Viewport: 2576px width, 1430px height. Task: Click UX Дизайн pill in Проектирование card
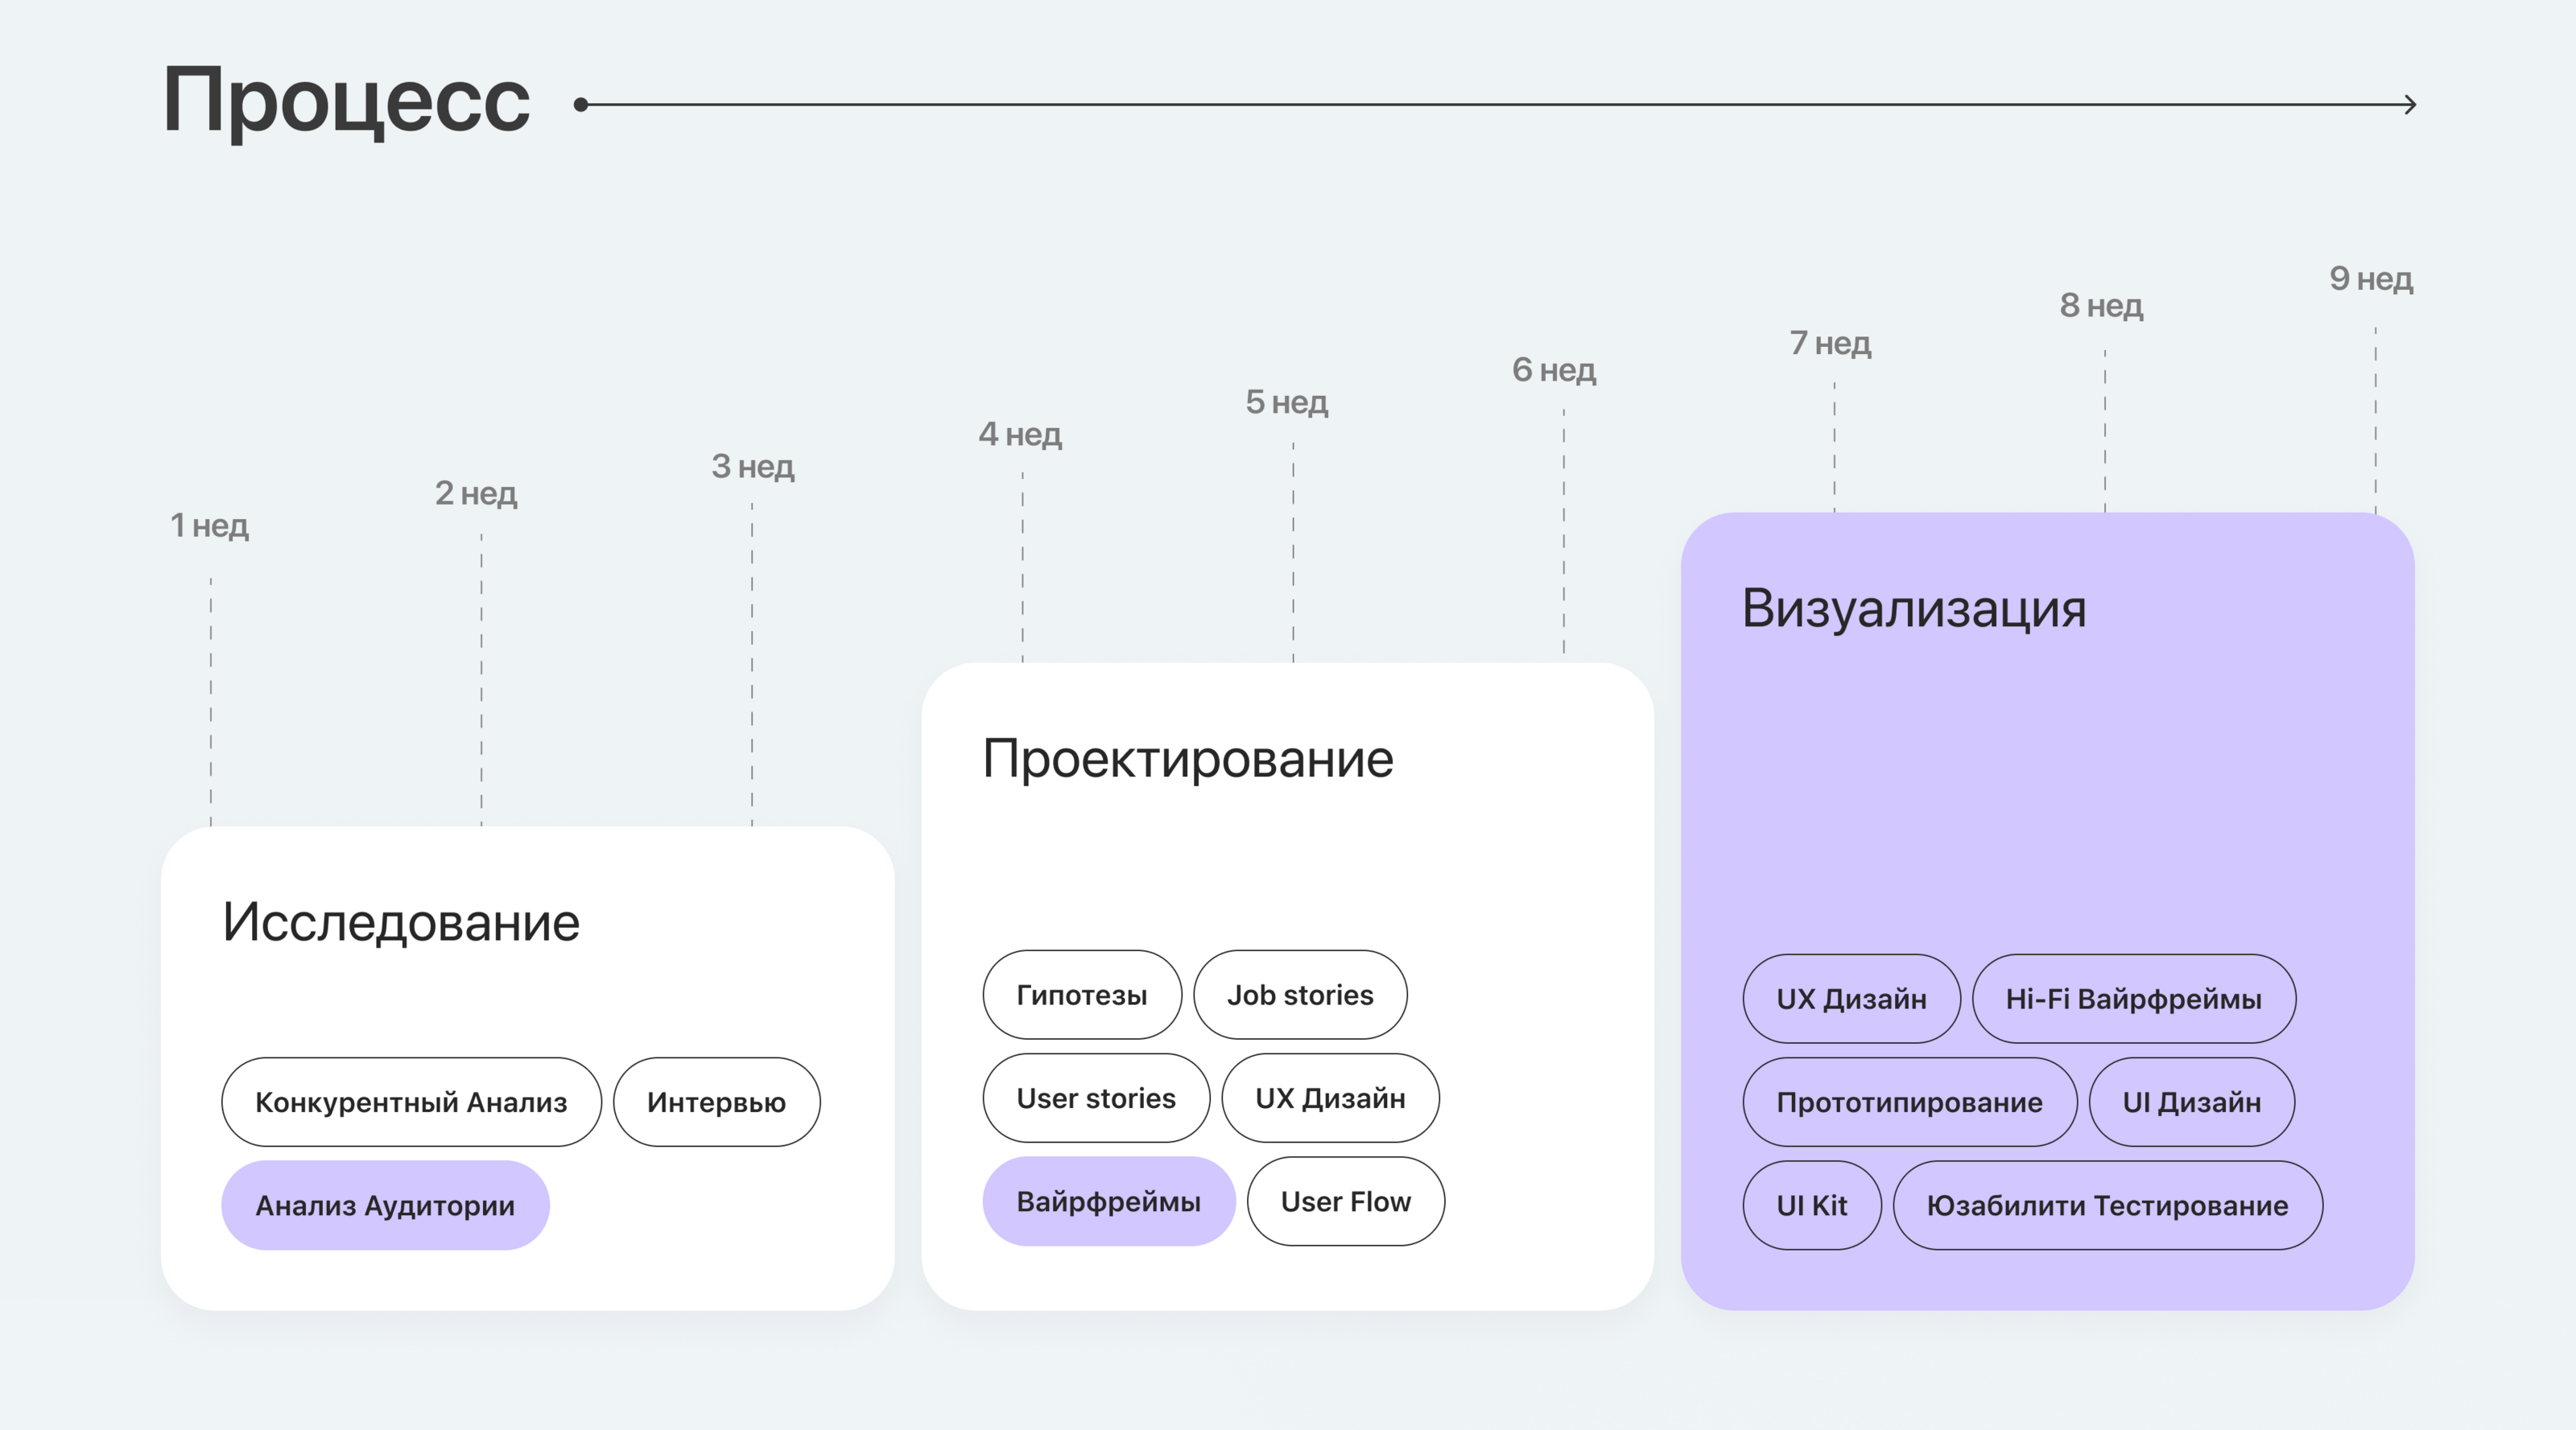point(1330,1098)
